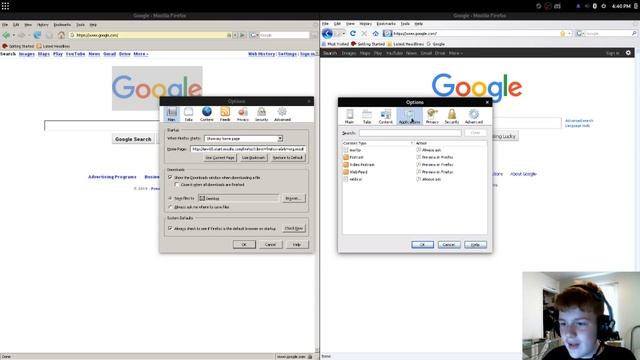Image resolution: width=640 pixels, height=360 pixels.
Task: Open When Firefox starts dropdown
Action: 243,138
